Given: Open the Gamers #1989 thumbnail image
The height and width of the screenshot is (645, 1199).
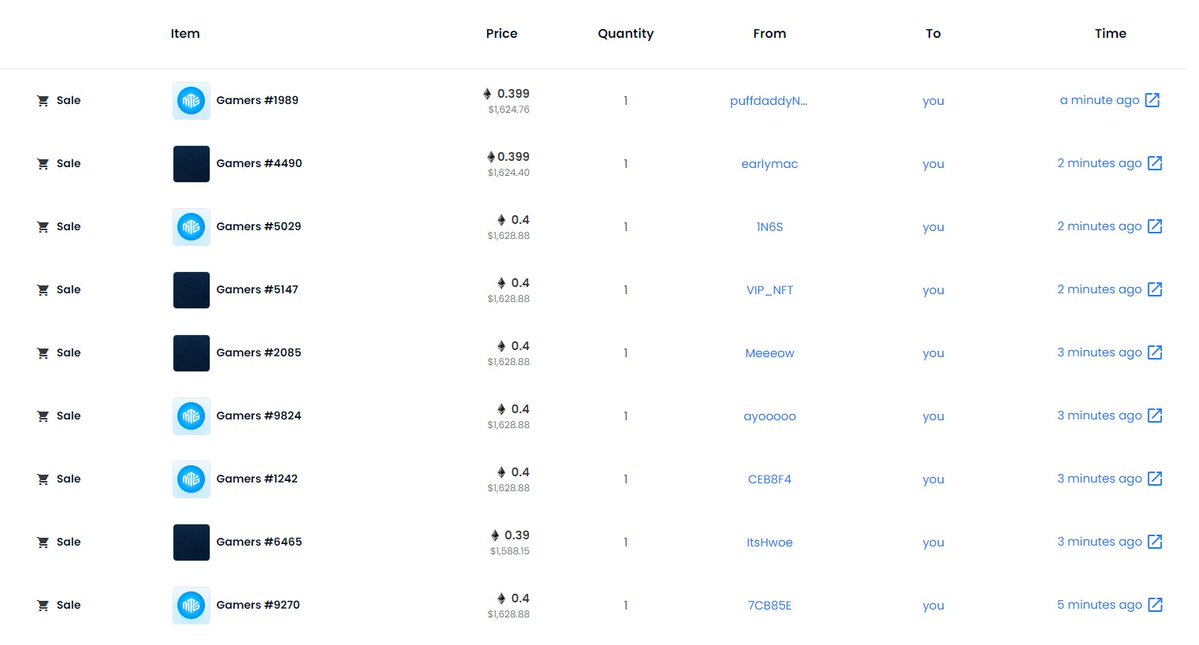Looking at the screenshot, I should [191, 100].
